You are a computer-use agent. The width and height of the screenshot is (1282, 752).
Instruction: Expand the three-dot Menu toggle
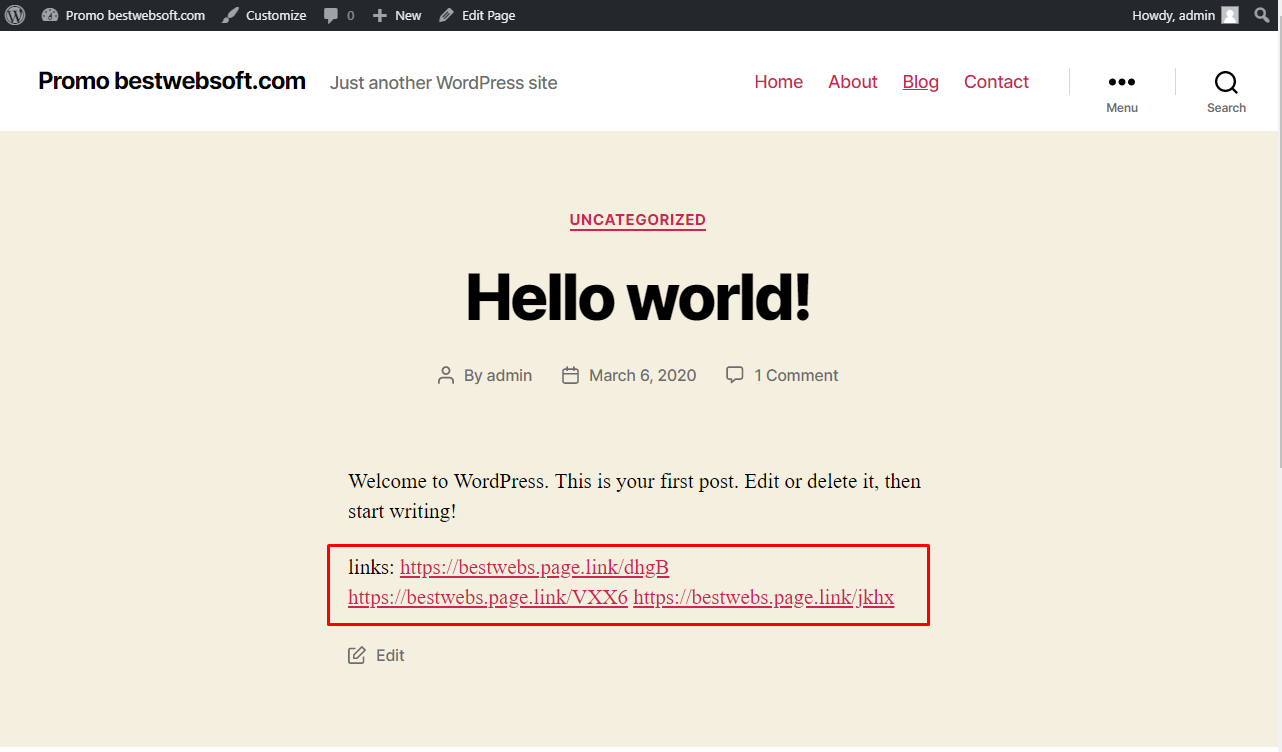coord(1122,92)
